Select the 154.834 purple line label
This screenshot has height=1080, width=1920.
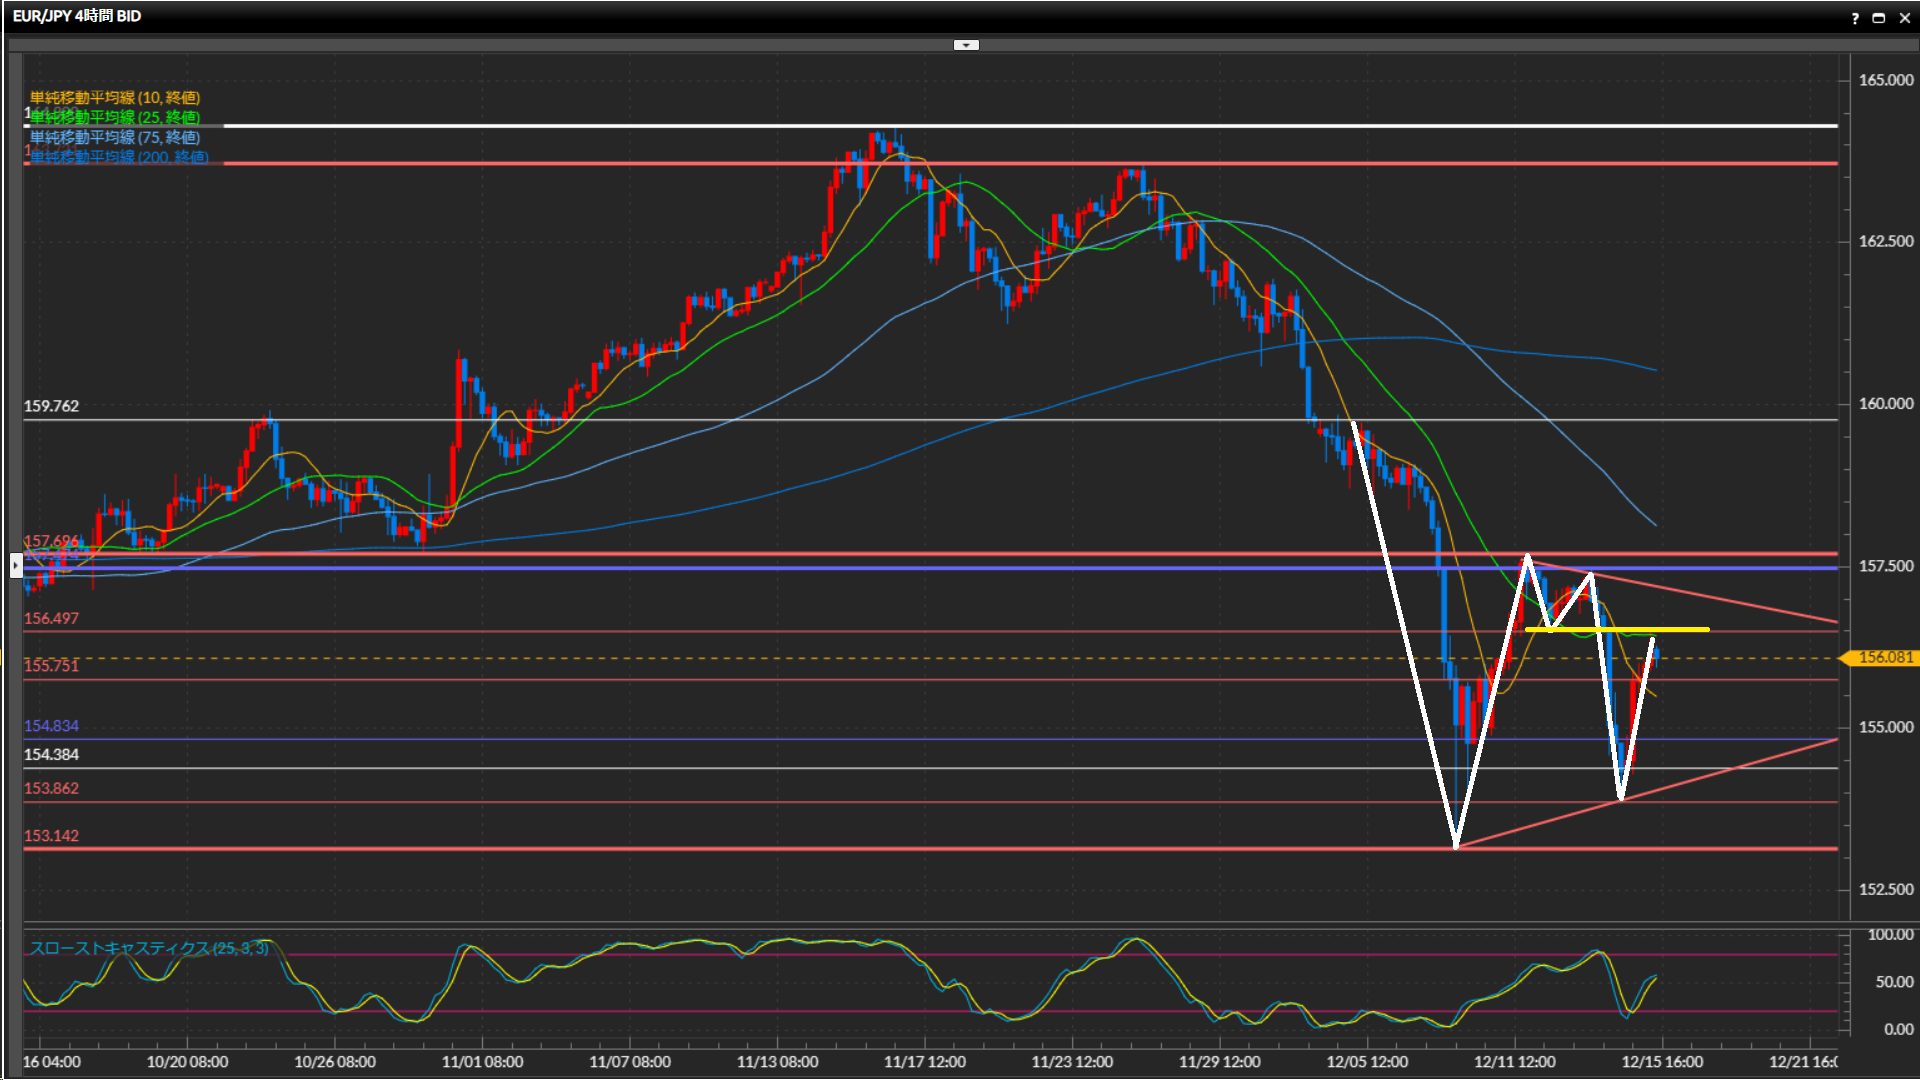point(51,726)
